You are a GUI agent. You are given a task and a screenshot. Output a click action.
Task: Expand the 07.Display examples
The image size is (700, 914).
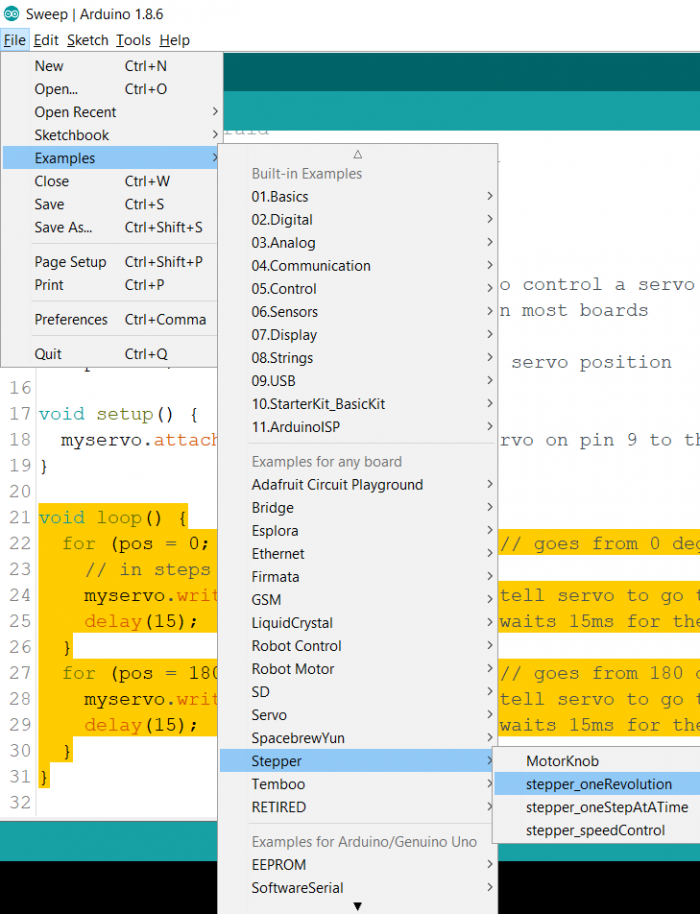tap(358, 335)
